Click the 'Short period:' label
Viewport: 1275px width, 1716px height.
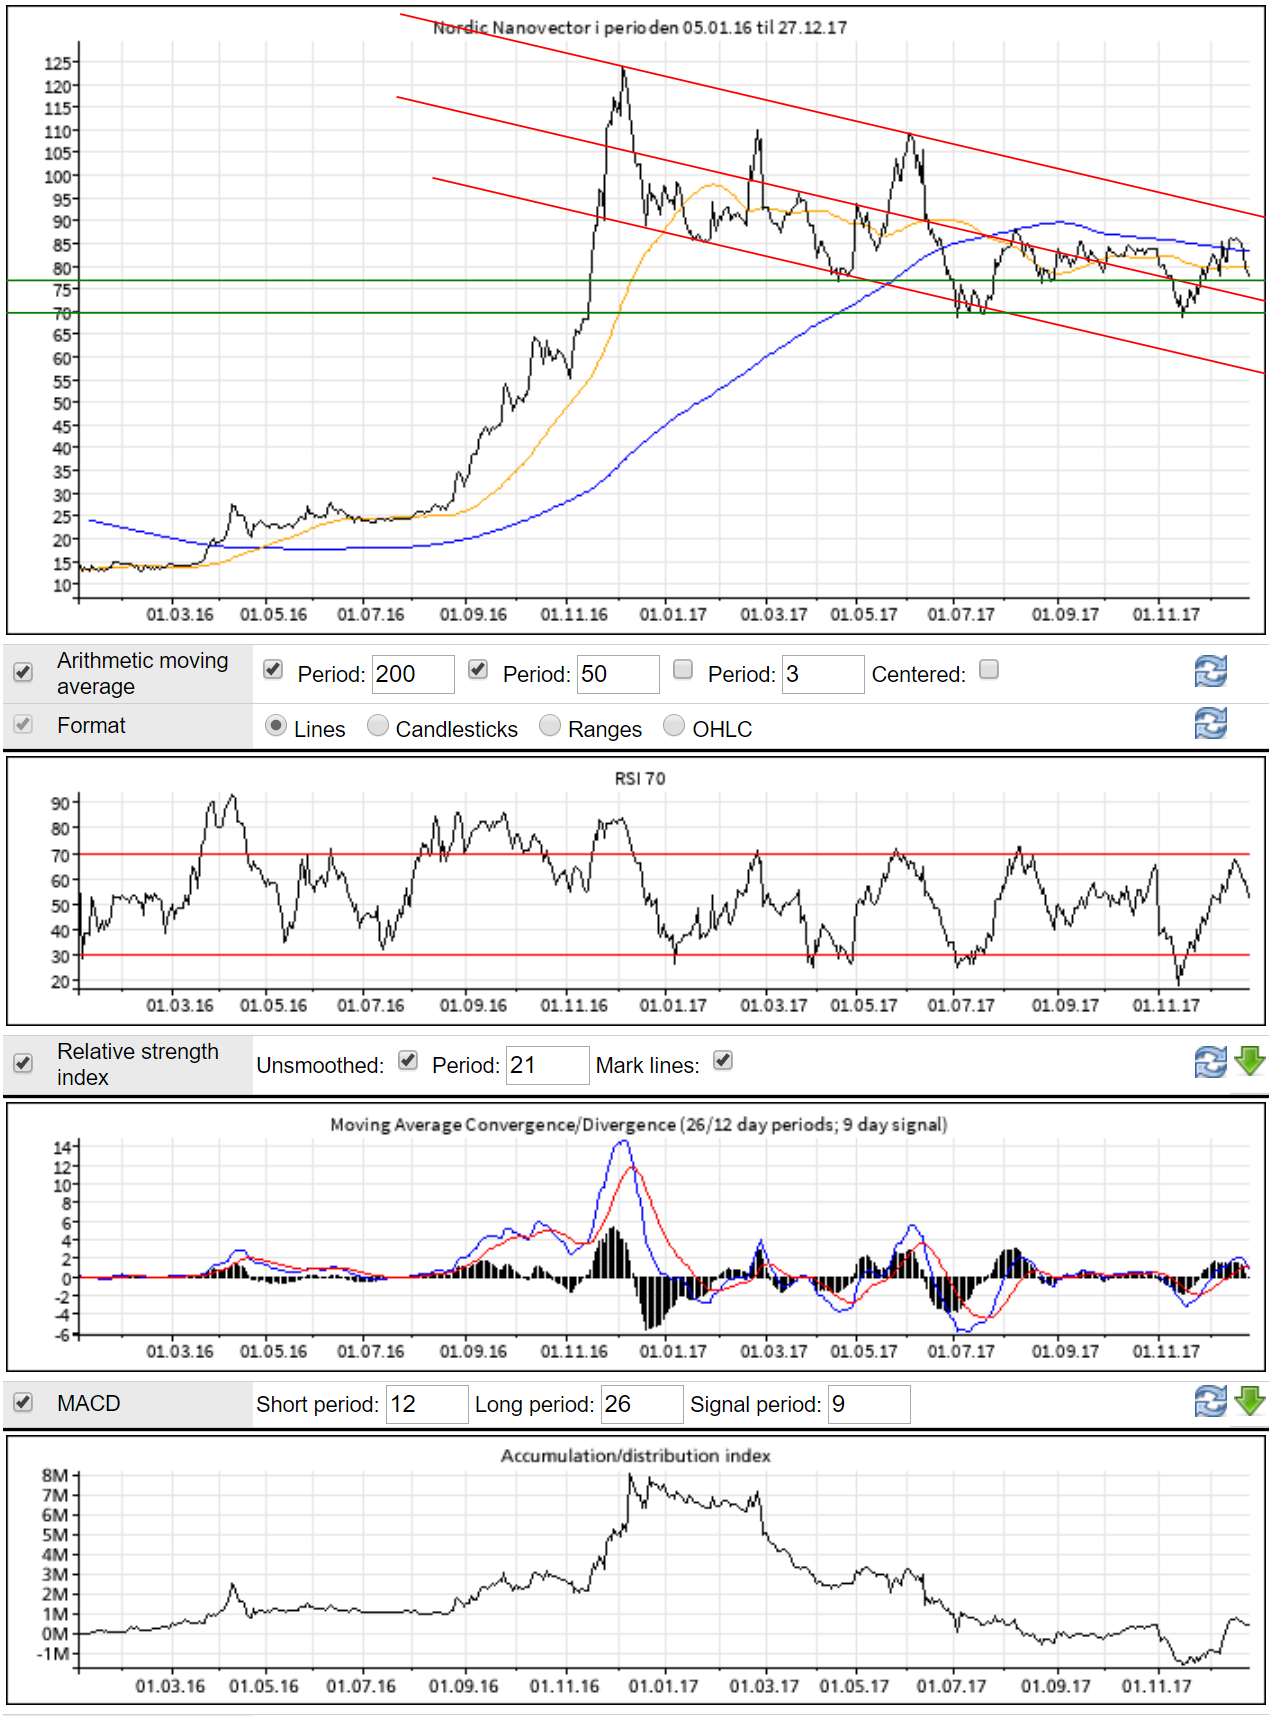(x=317, y=1404)
